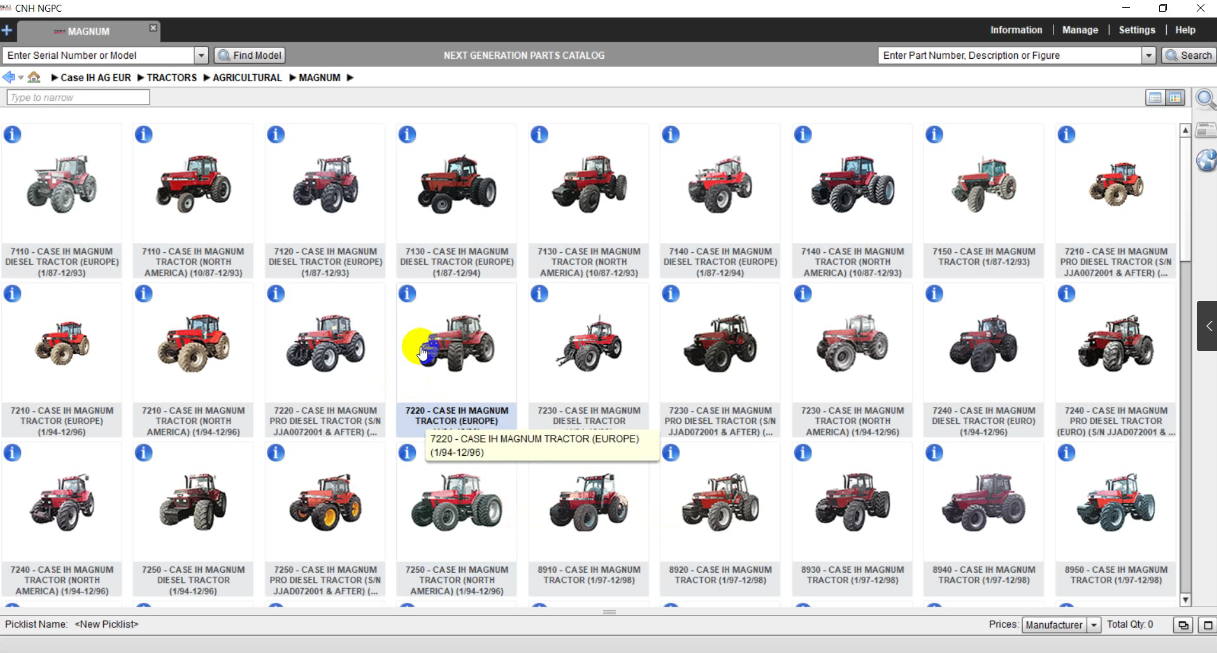Image resolution: width=1217 pixels, height=653 pixels.
Task: Show info for 7240 Diesel Tractor (Euro)
Action: pyautogui.click(x=934, y=293)
